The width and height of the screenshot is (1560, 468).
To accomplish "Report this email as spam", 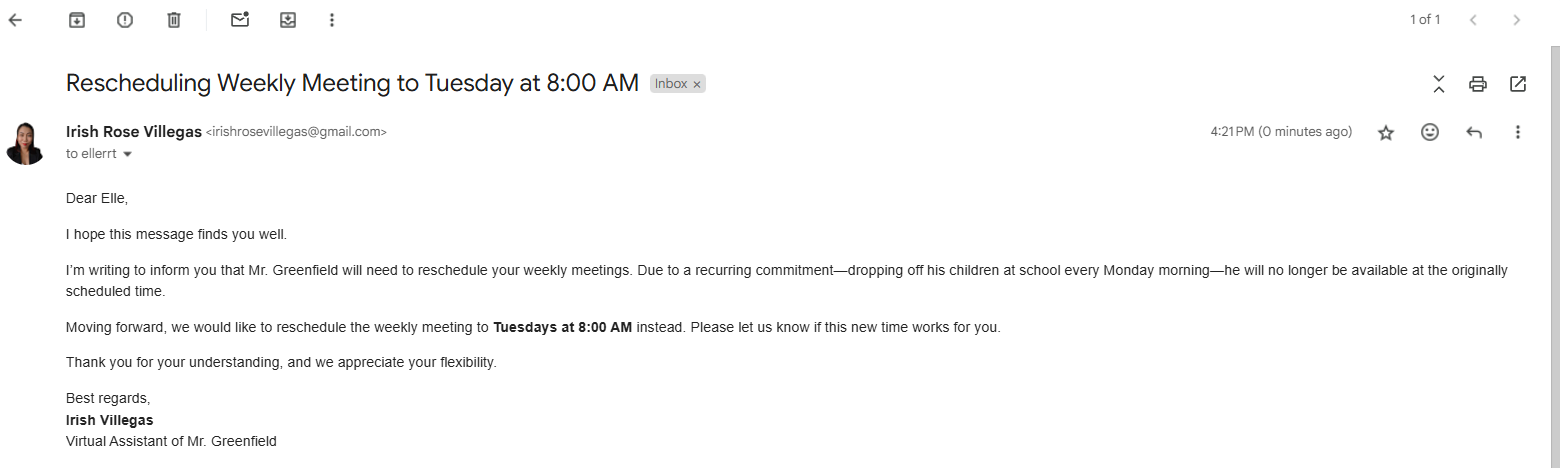I will pos(125,20).
